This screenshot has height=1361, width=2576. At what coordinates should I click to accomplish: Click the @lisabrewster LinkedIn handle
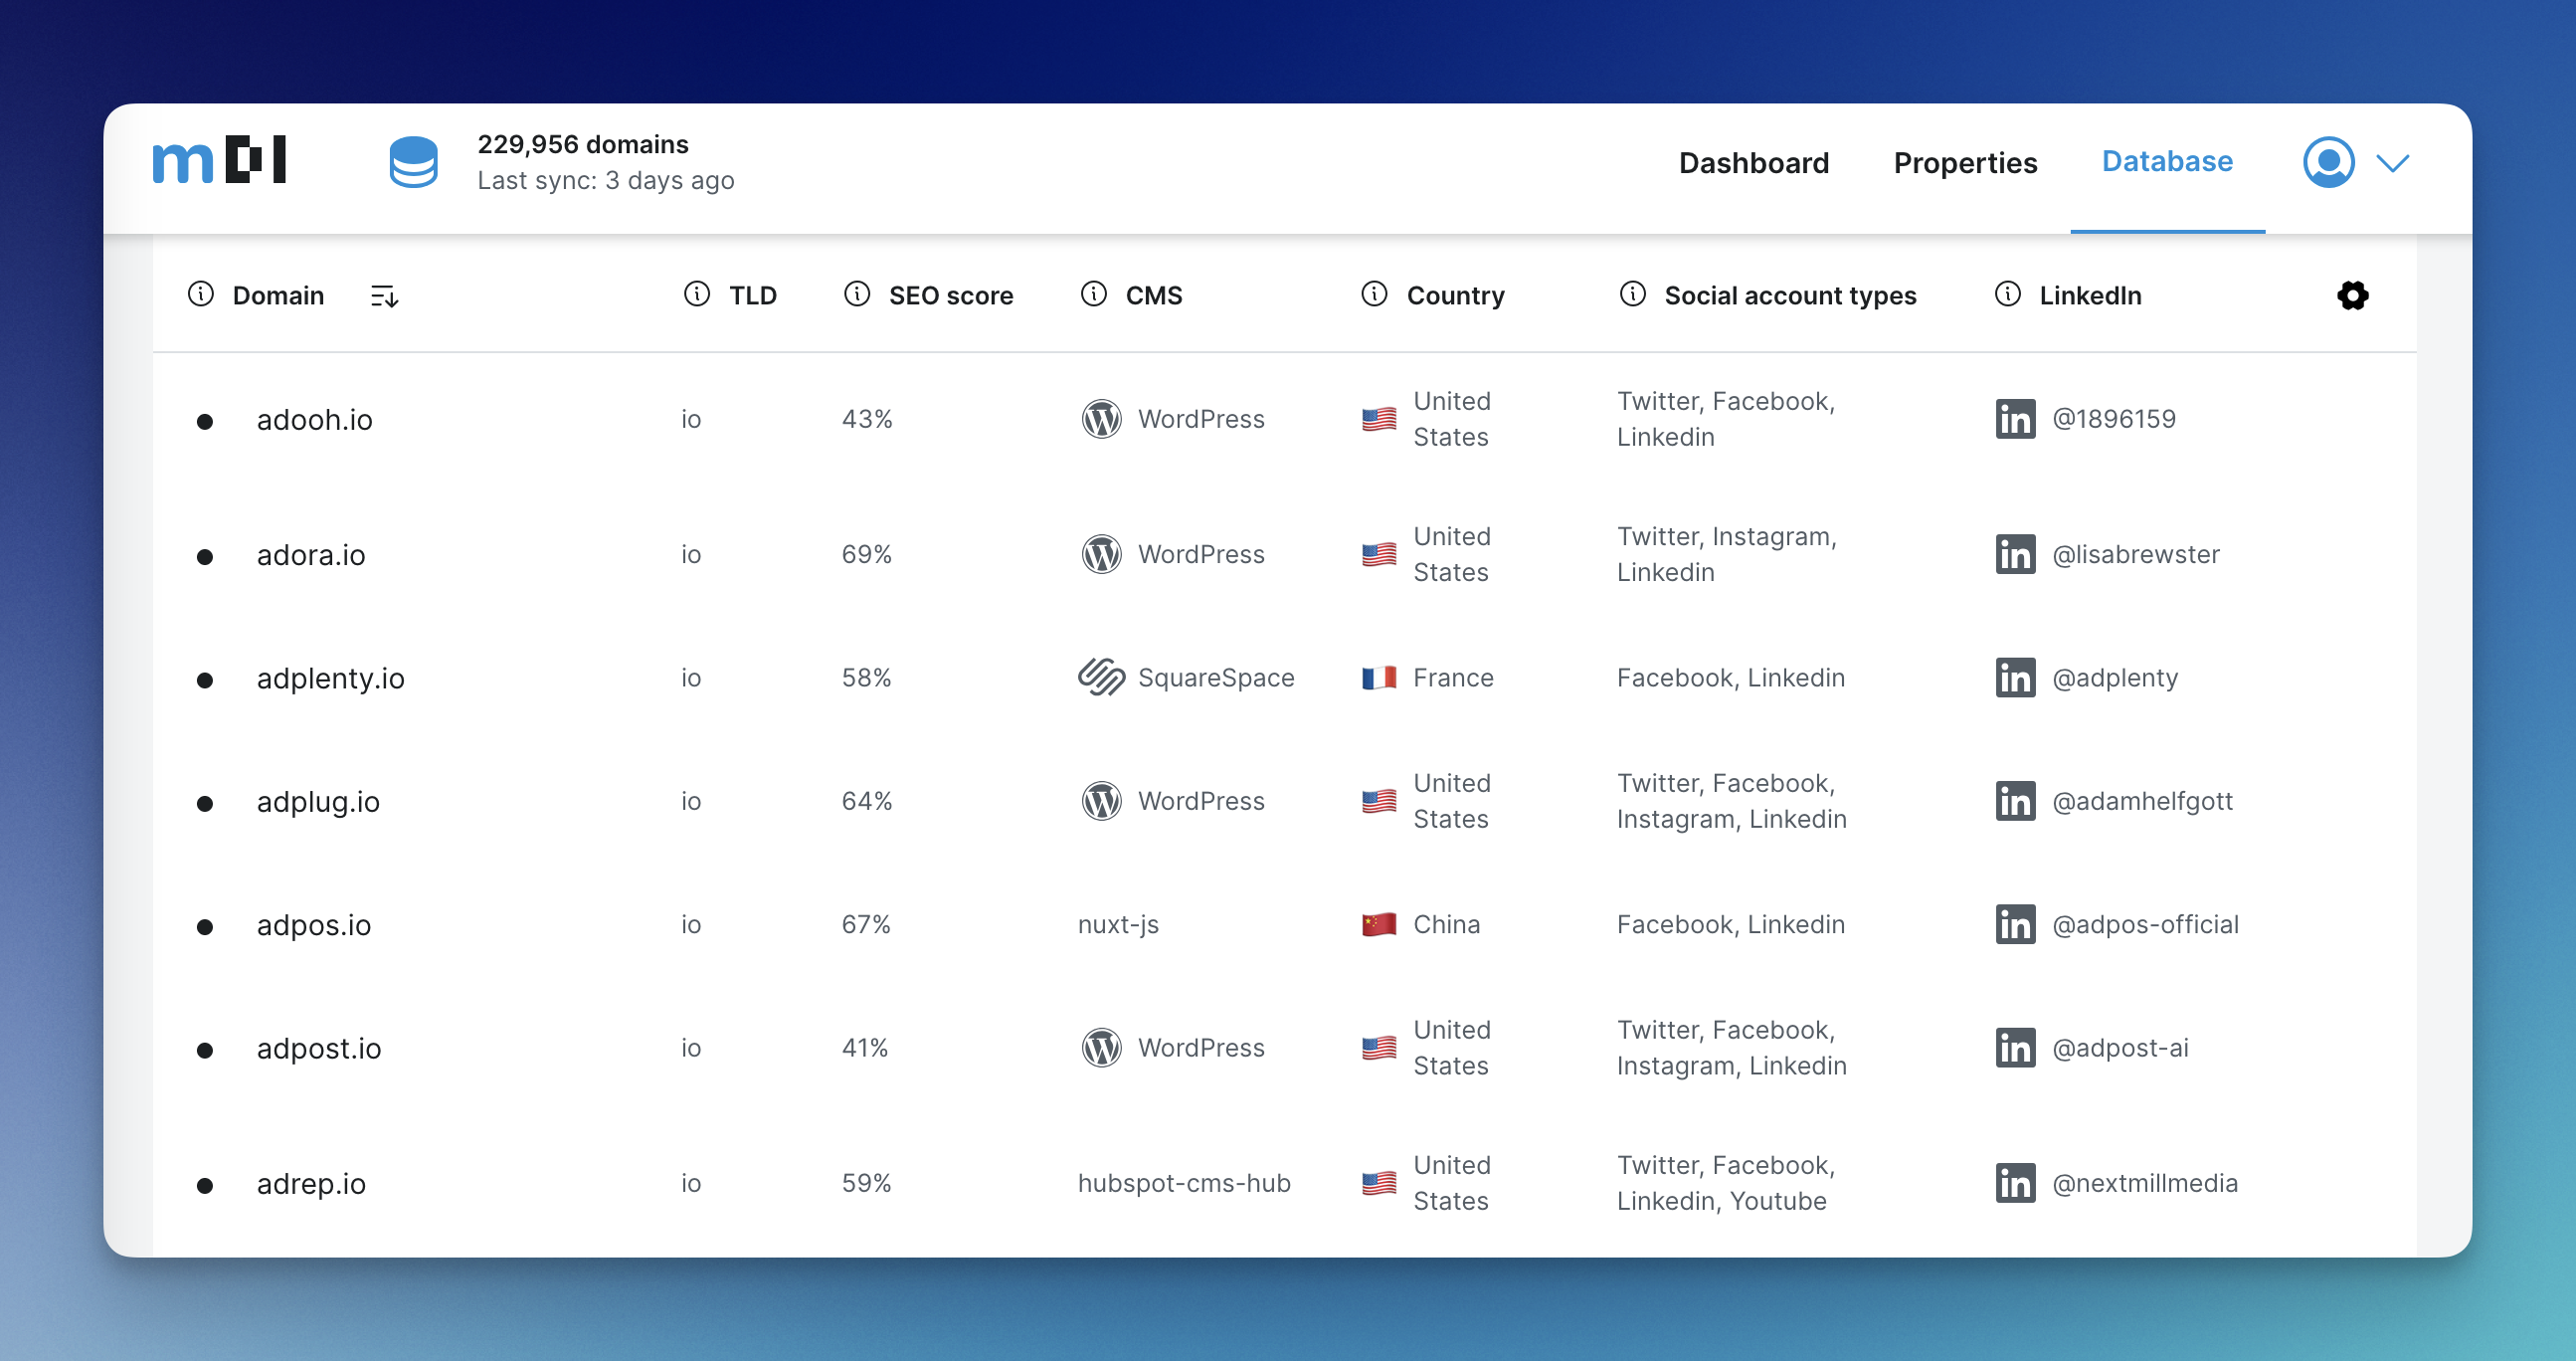tap(2135, 554)
